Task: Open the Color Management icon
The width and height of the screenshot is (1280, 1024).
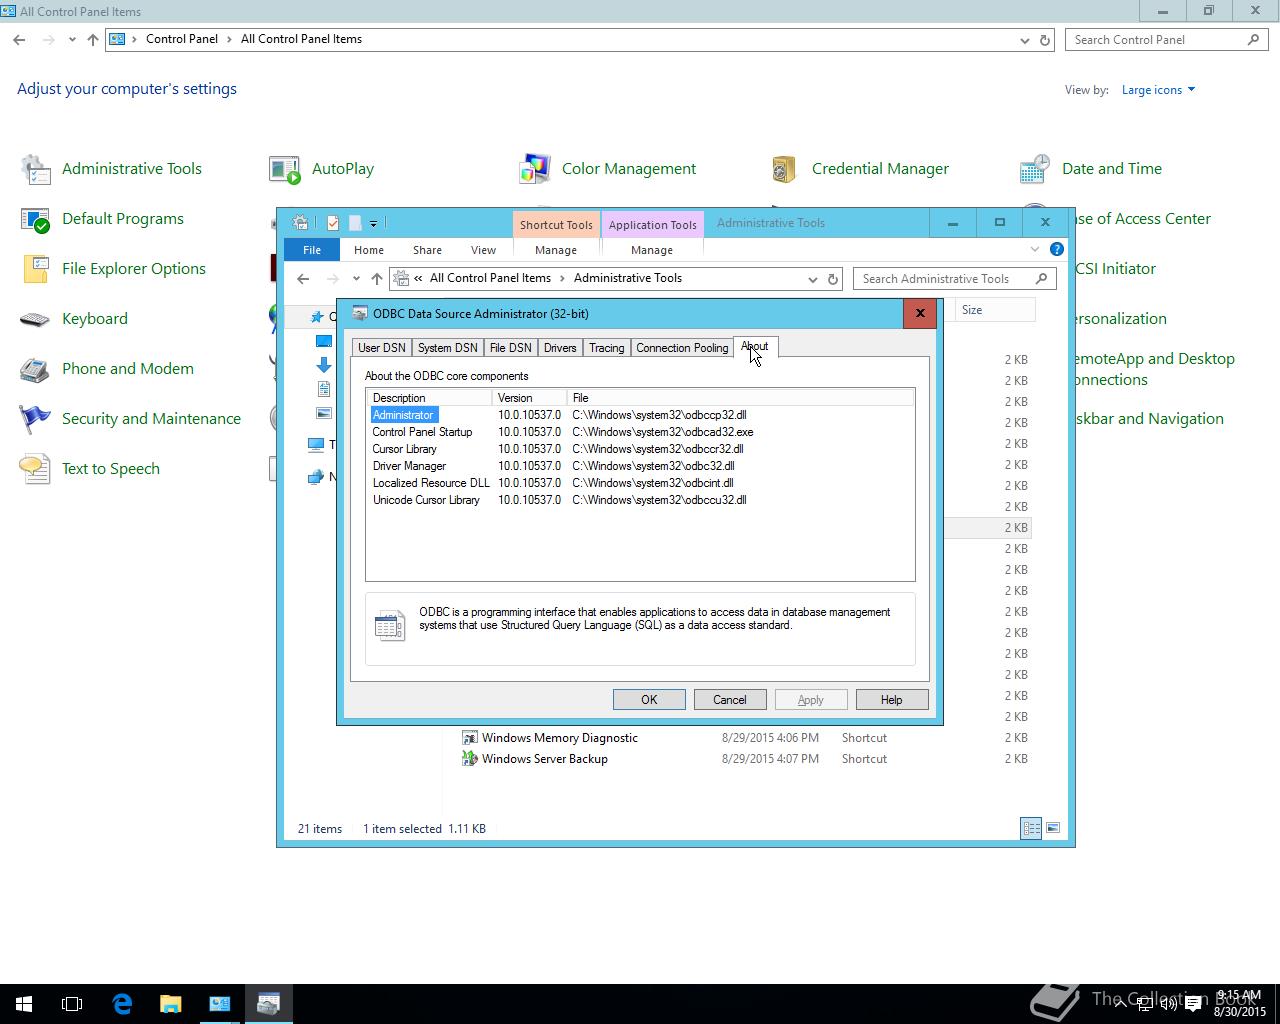Action: [x=535, y=169]
